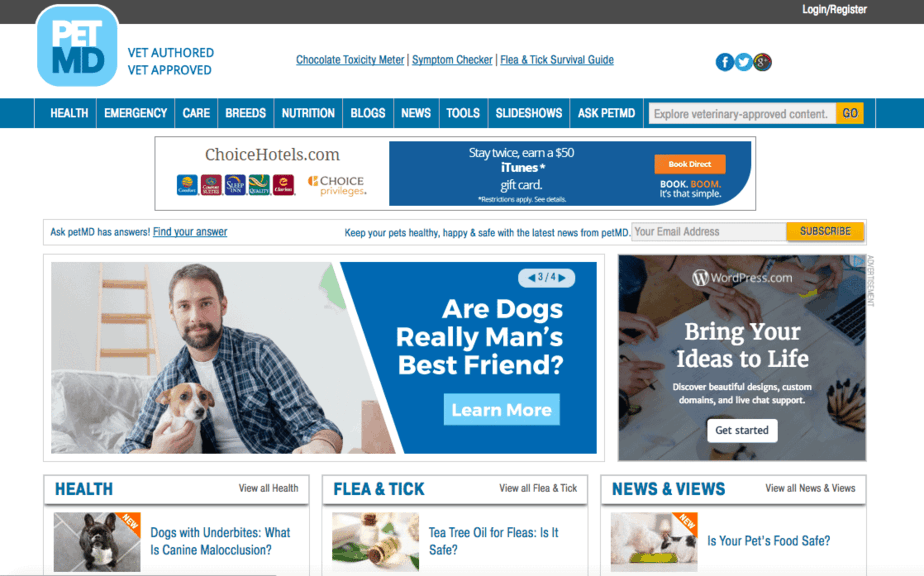Open the French bulldog underbite article thumbnail
This screenshot has width=924, height=576.
[97, 542]
